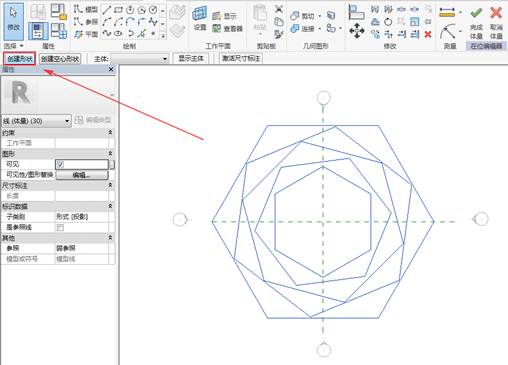Collapse the Other (其他) section

click(110, 238)
